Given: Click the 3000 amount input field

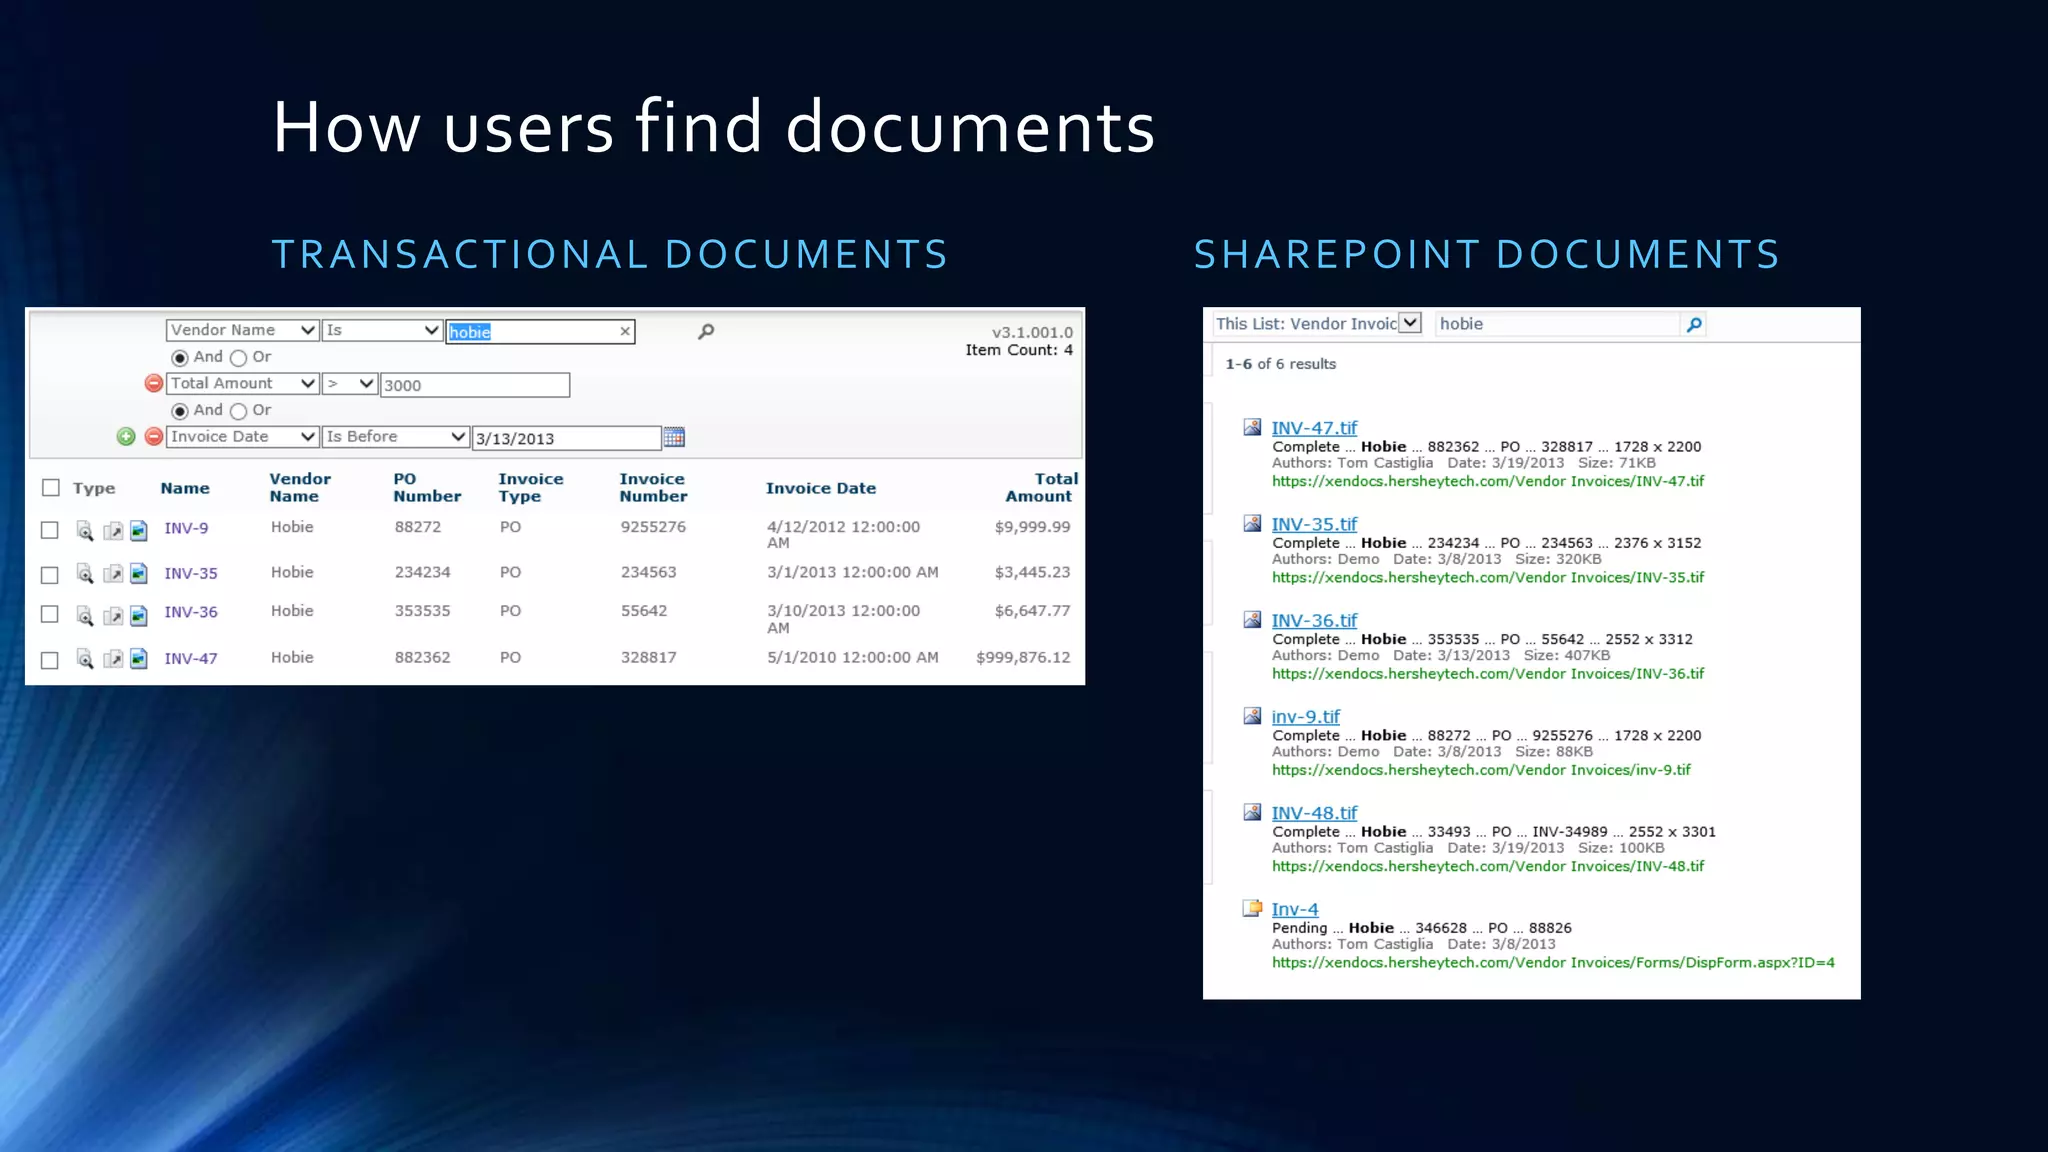Looking at the screenshot, I should [x=475, y=385].
